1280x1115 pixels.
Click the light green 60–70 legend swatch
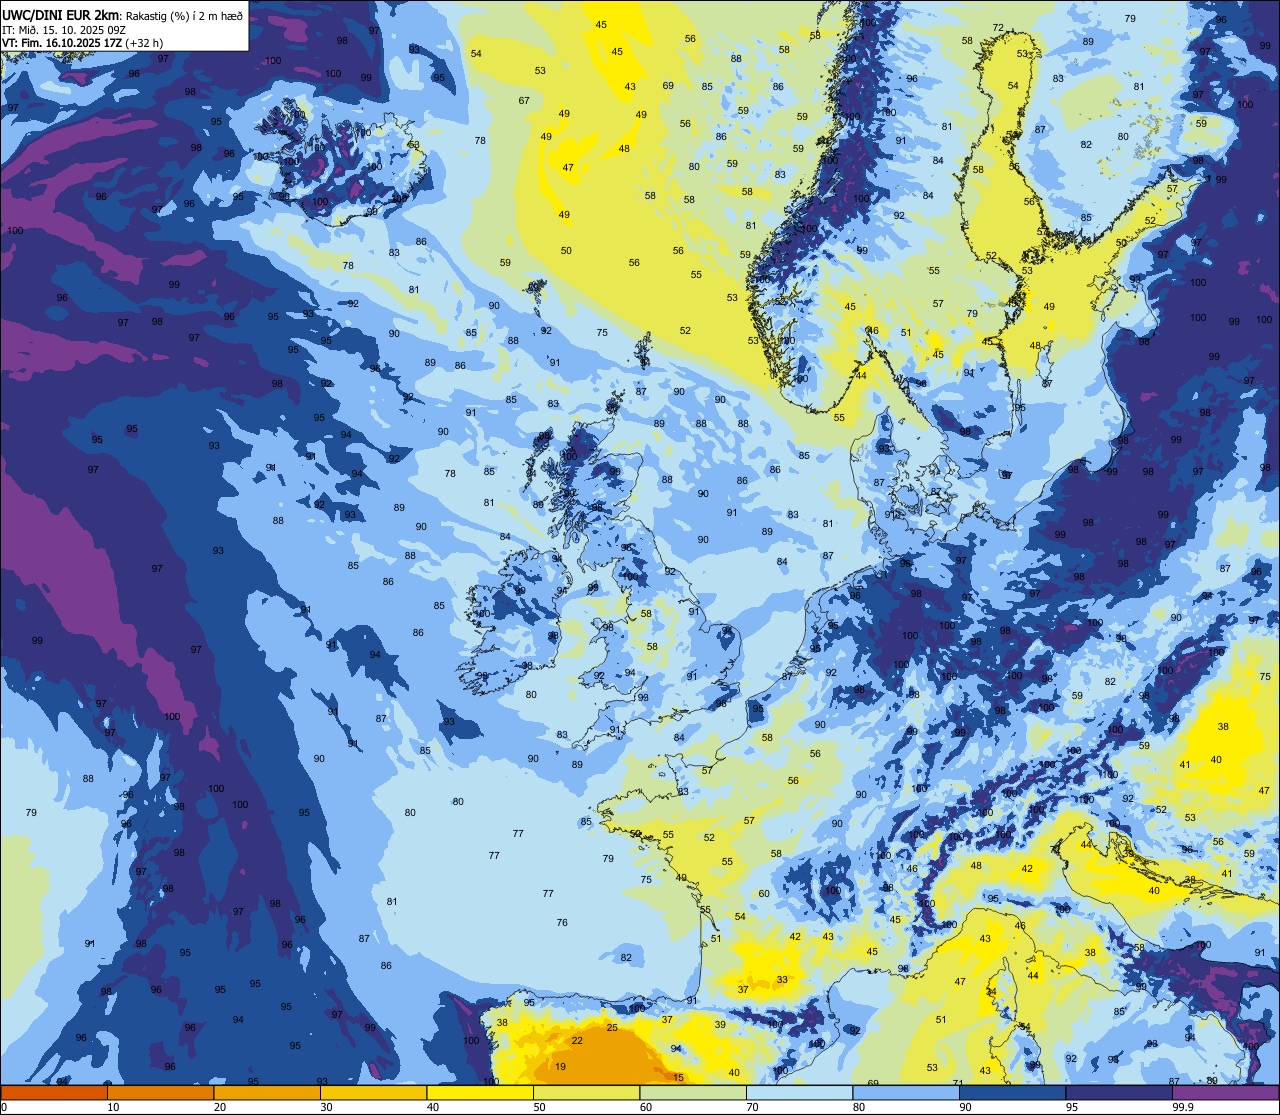693,1092
